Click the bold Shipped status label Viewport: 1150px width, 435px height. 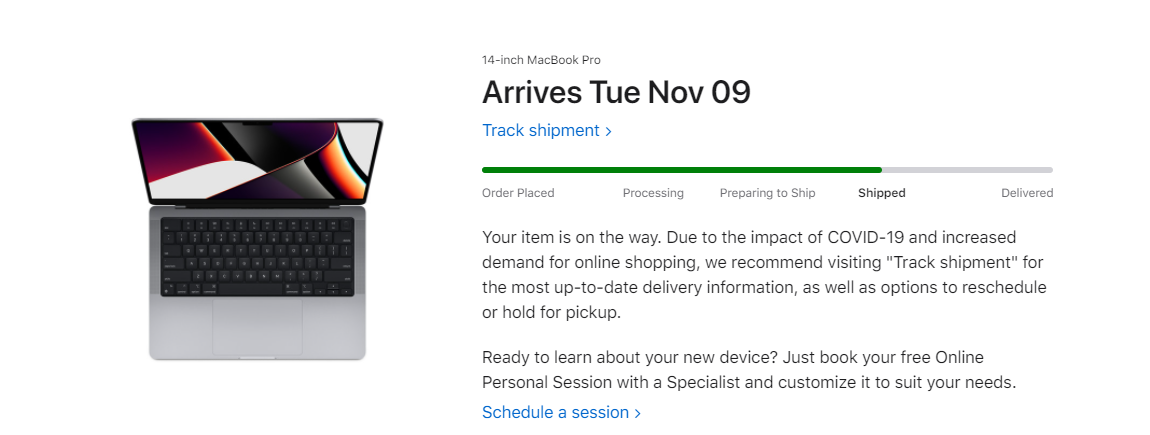(881, 193)
